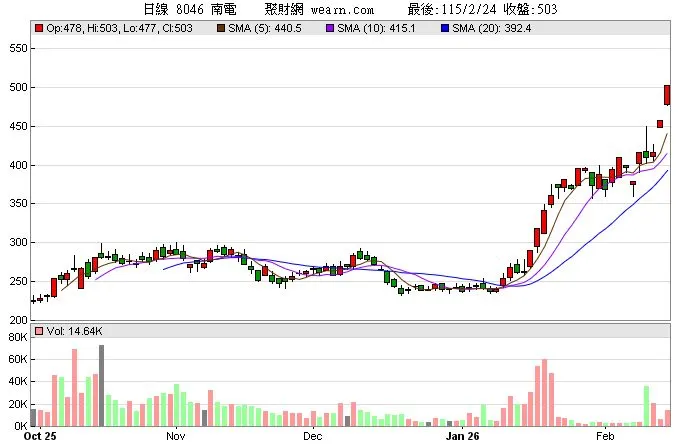
Task: Click the 'Jan 26' date axis label
Action: 462,436
